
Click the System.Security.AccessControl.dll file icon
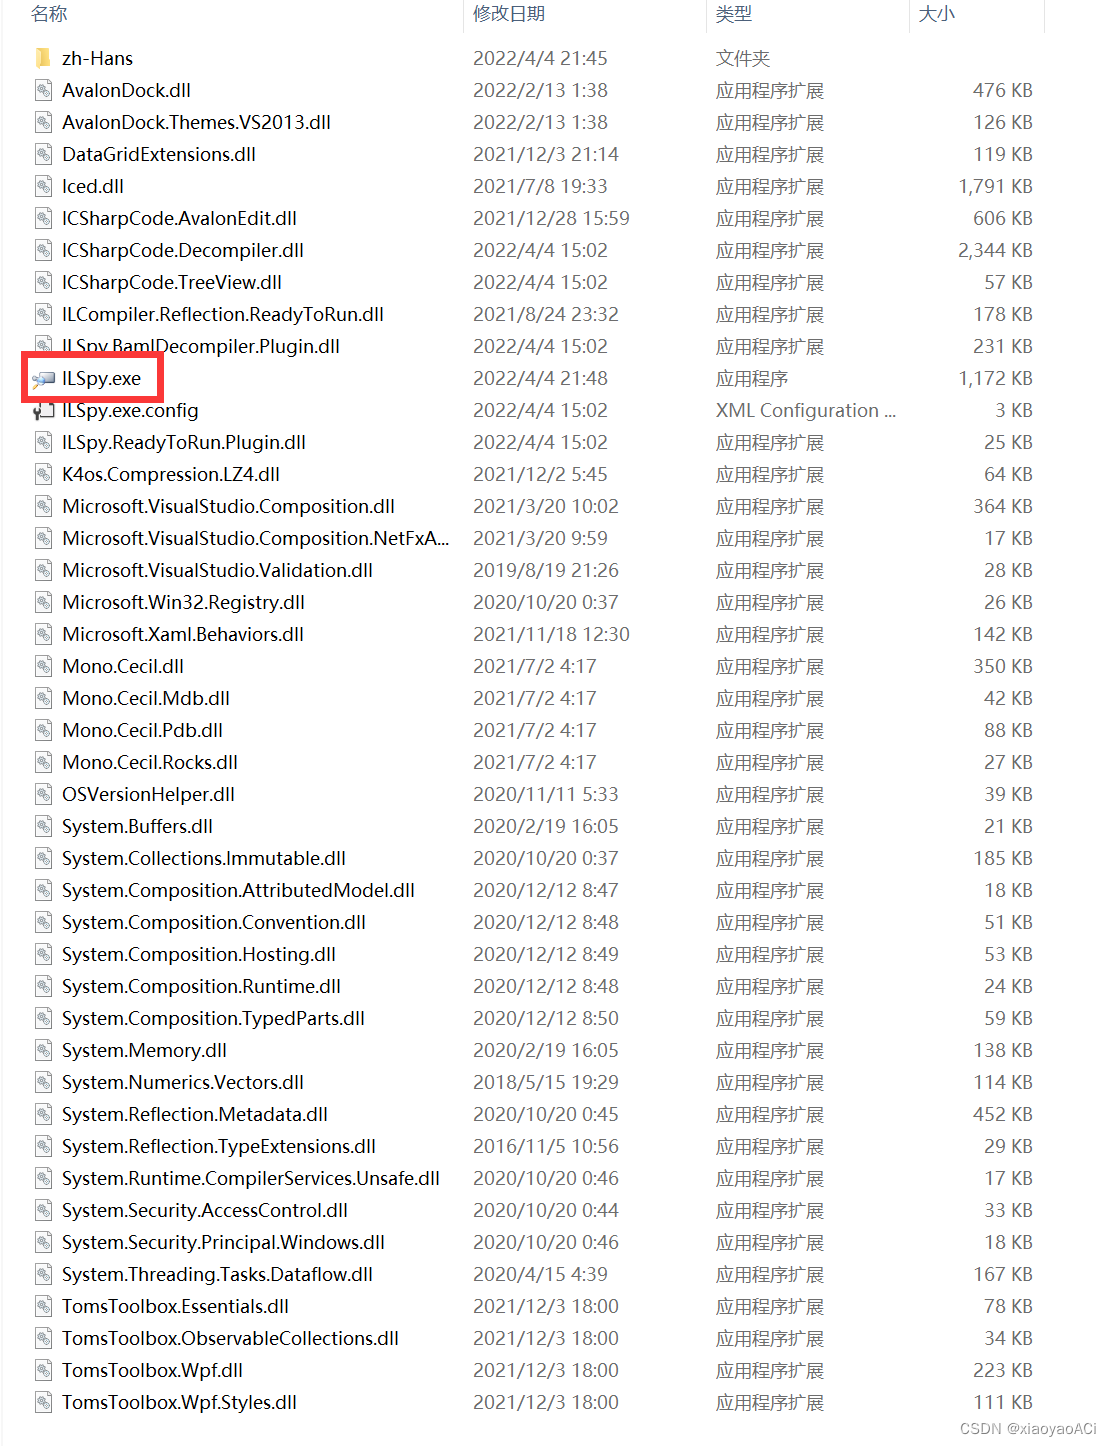43,1210
